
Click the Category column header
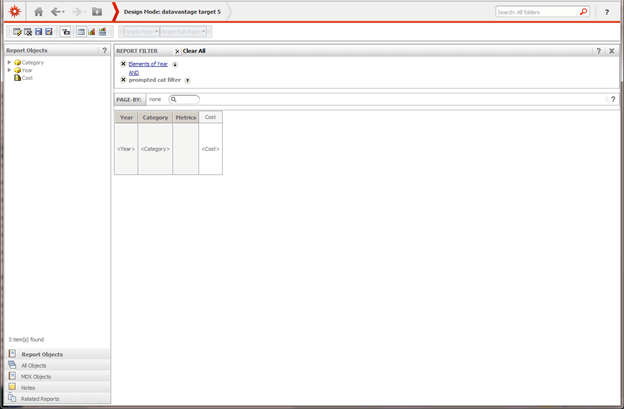coord(155,117)
